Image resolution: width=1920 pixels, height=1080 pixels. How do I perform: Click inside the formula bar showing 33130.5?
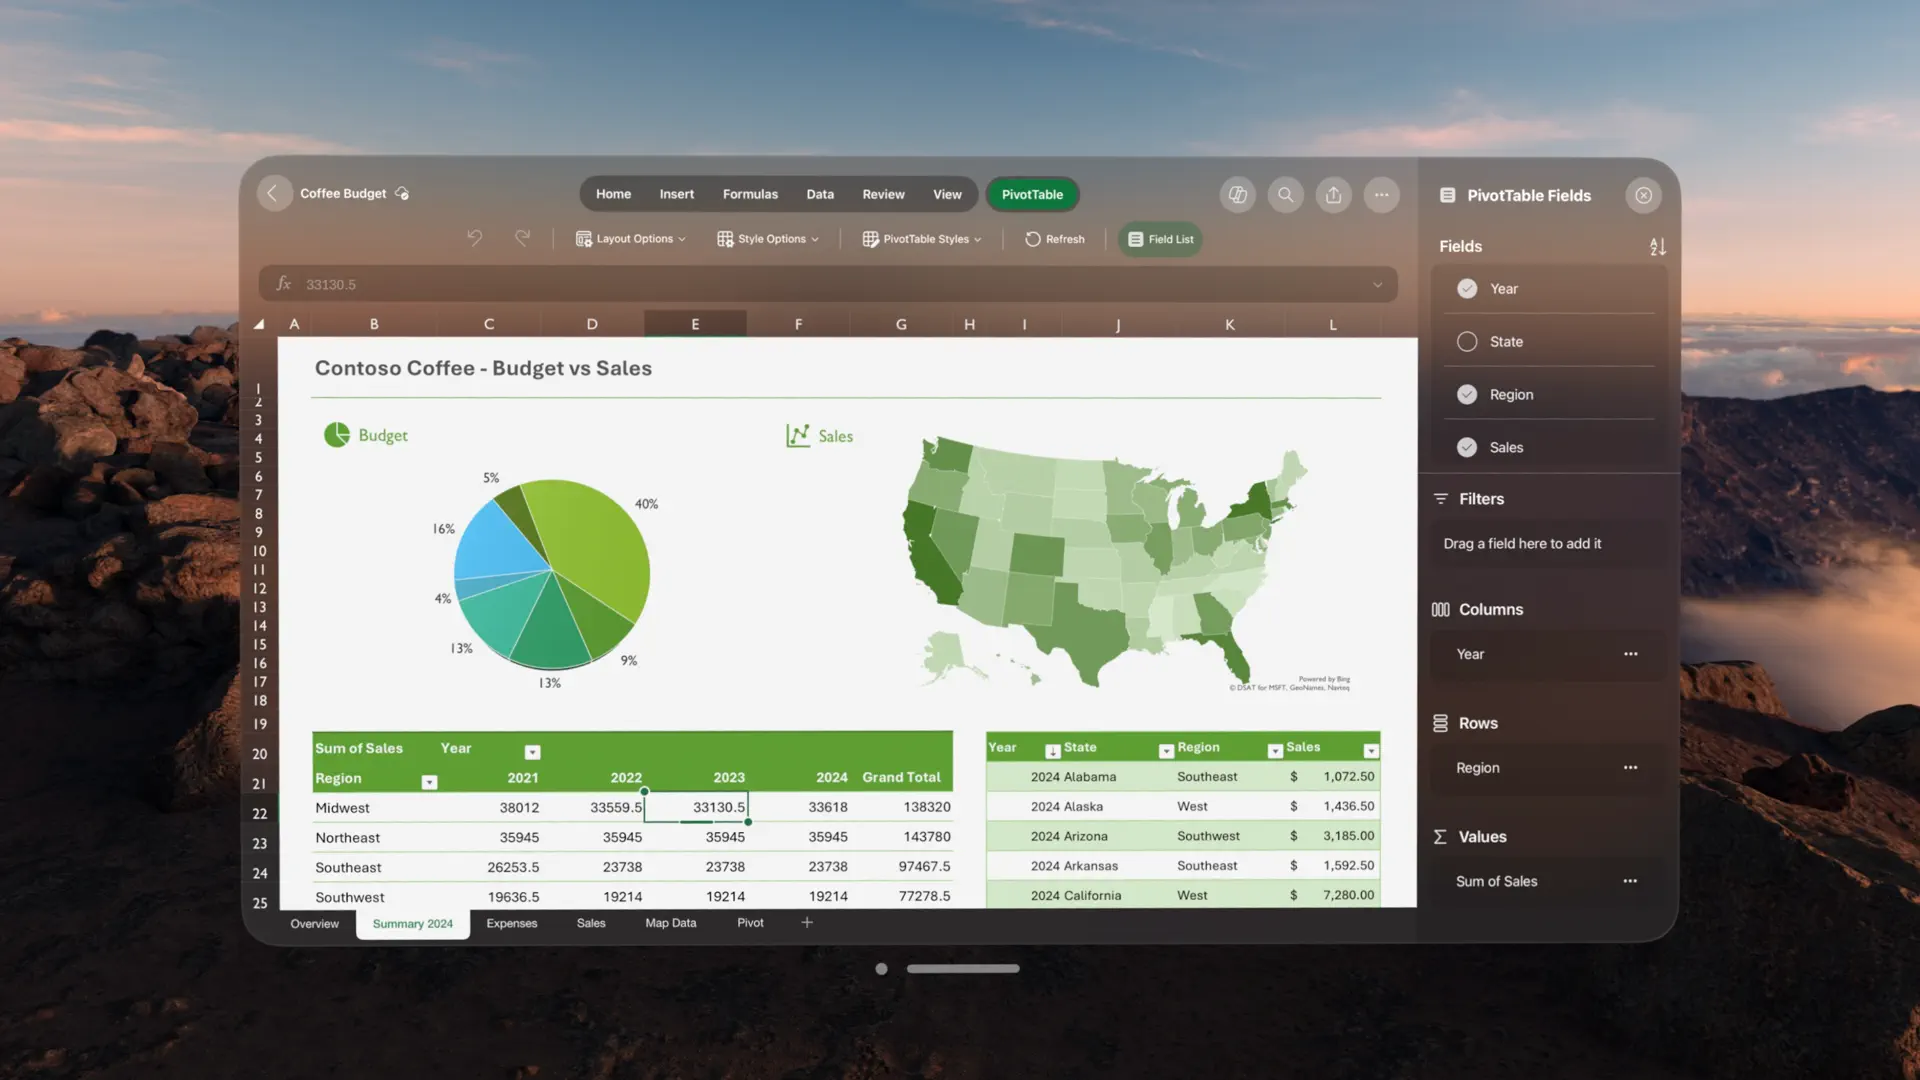pos(700,284)
